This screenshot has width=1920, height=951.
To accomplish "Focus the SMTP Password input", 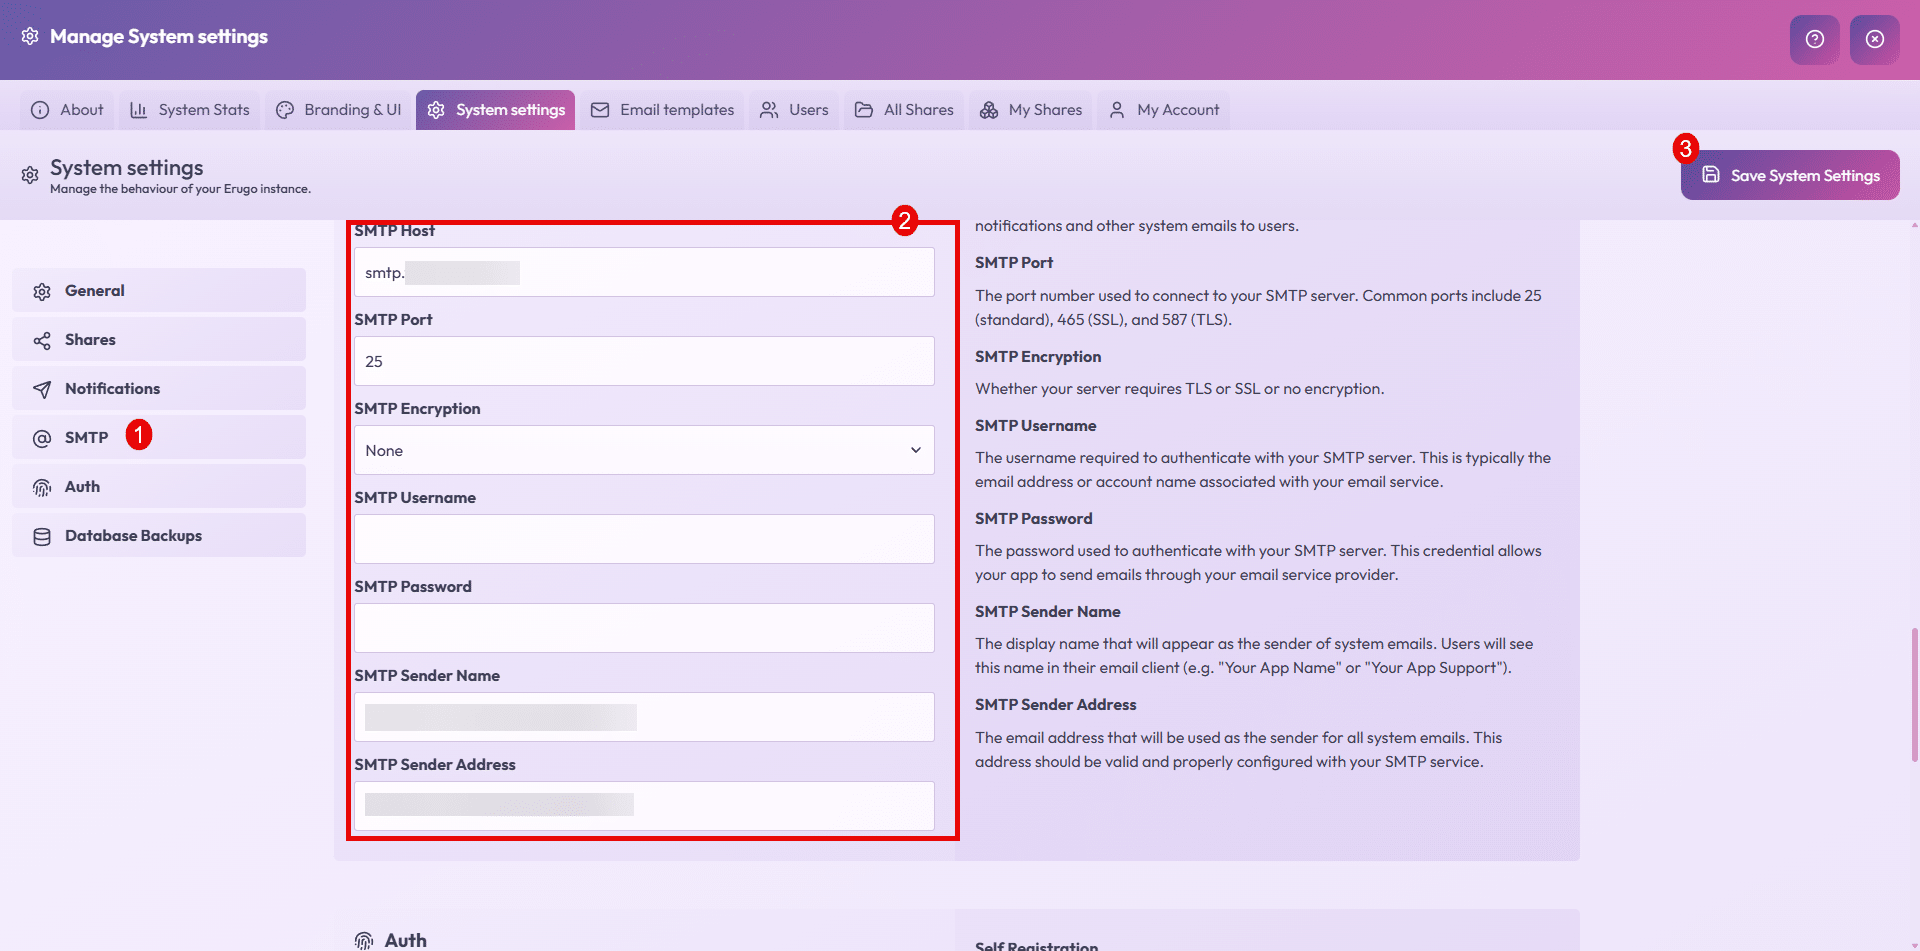I will (643, 628).
